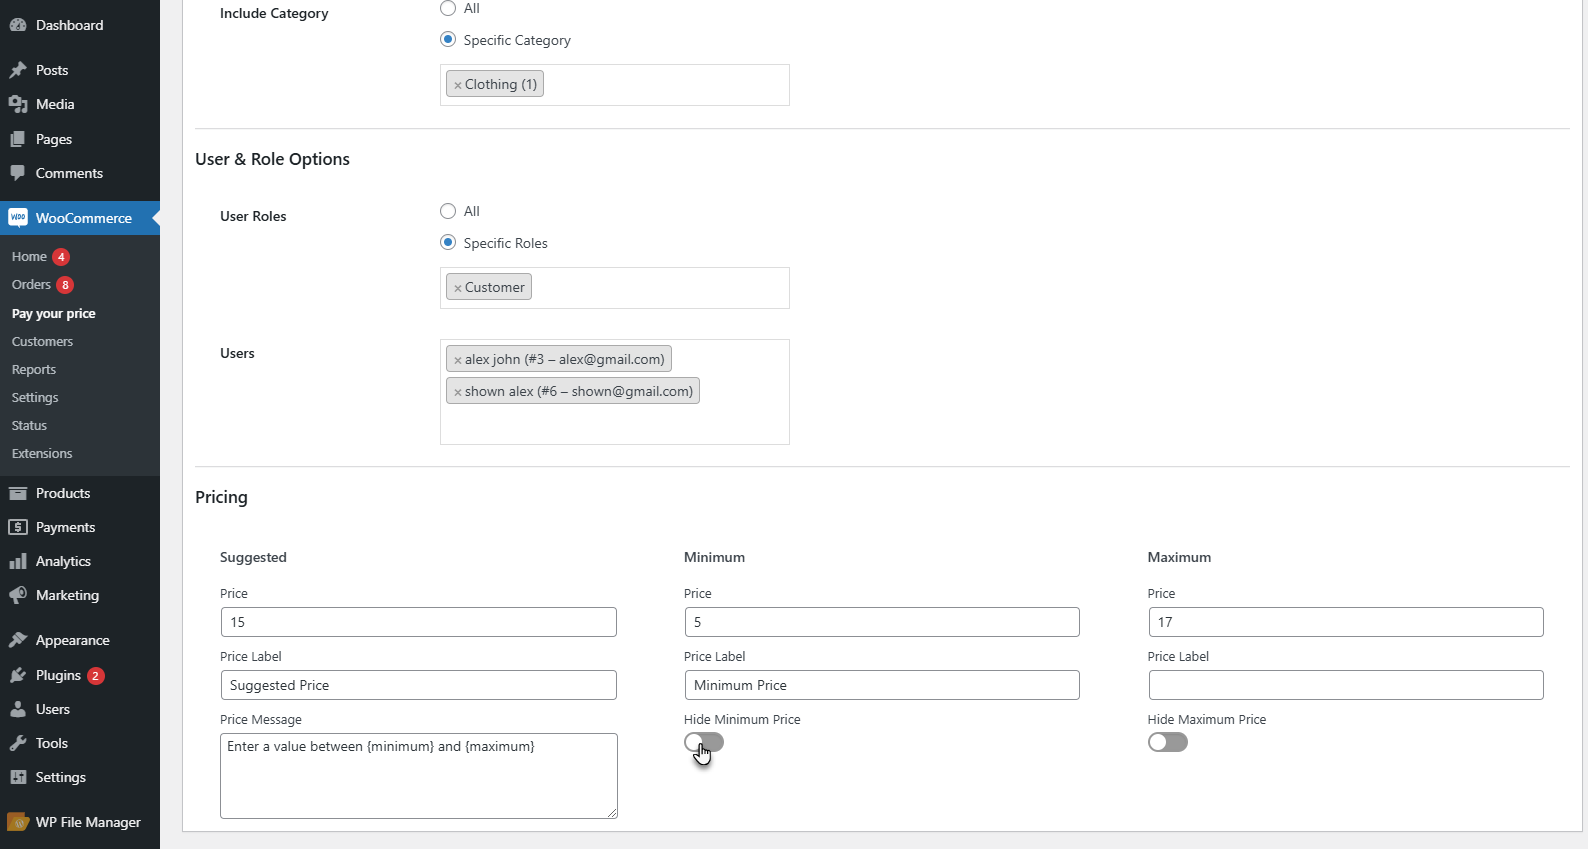Click the Maximum Price input field
This screenshot has width=1588, height=849.
1346,622
